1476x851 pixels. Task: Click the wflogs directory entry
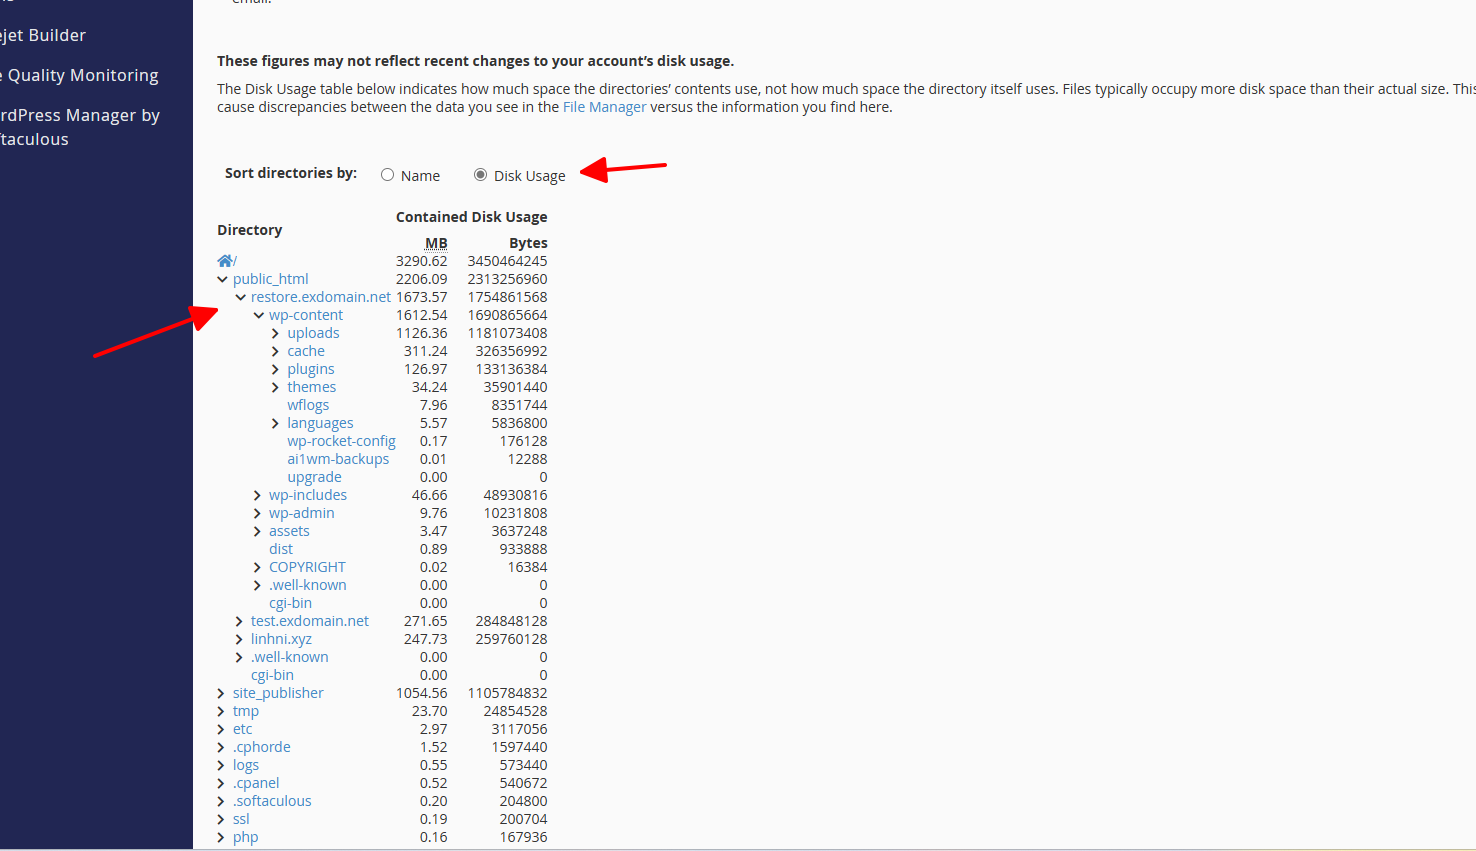point(308,405)
